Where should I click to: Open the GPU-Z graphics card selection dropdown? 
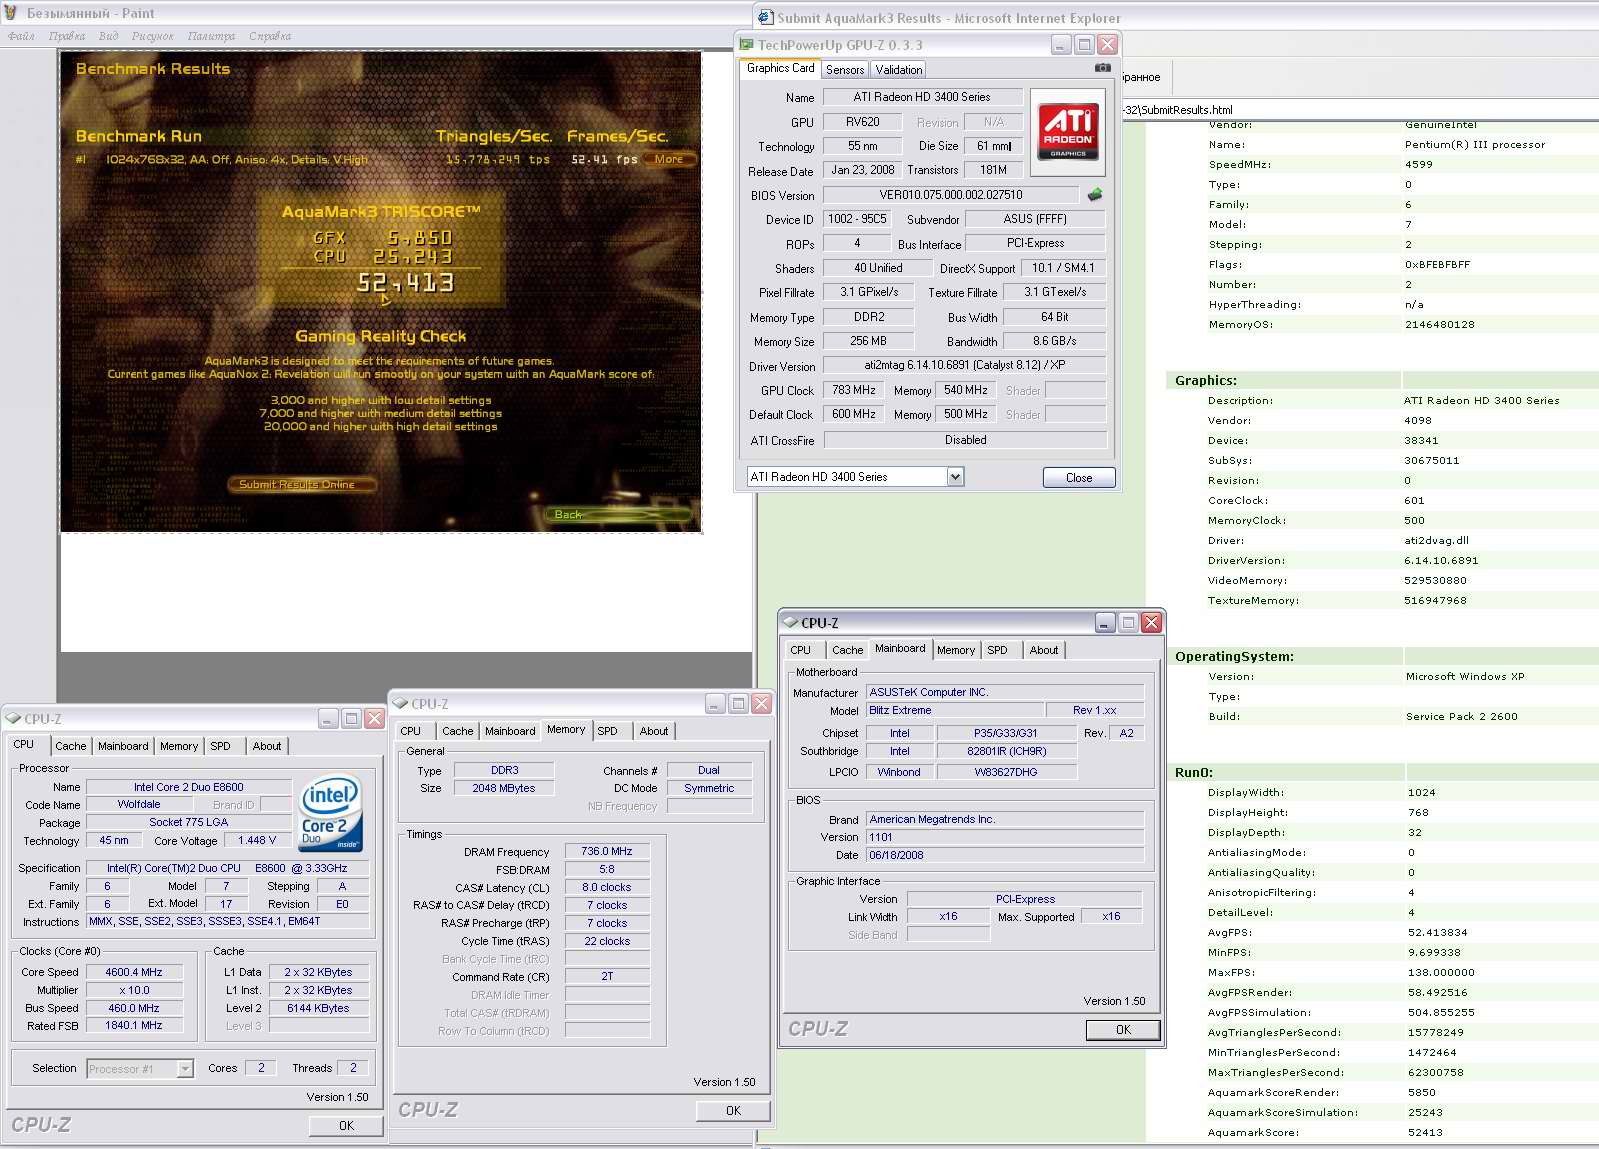click(955, 477)
